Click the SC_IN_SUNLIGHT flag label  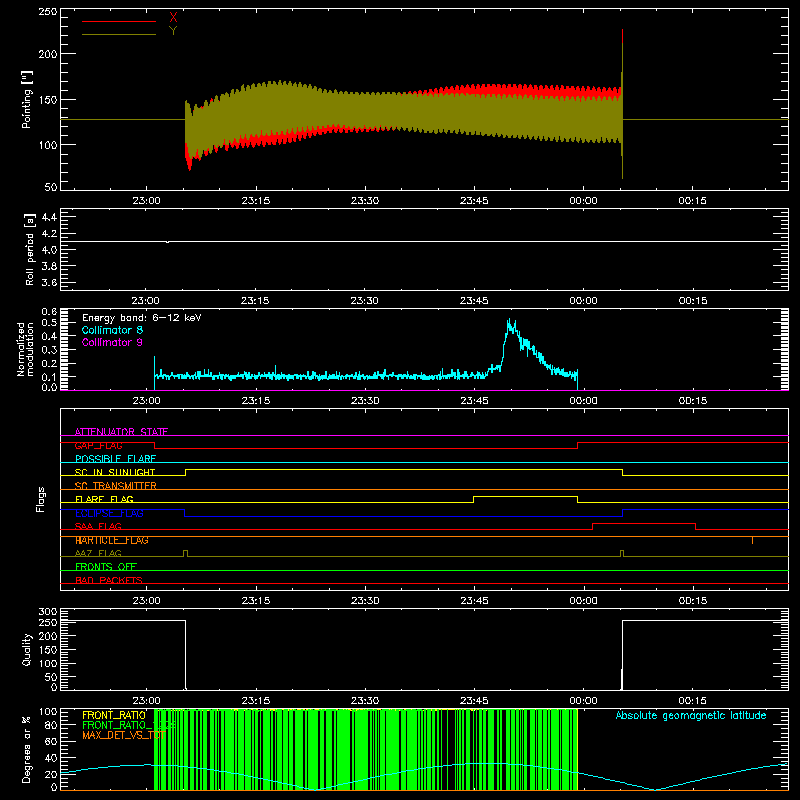point(115,472)
